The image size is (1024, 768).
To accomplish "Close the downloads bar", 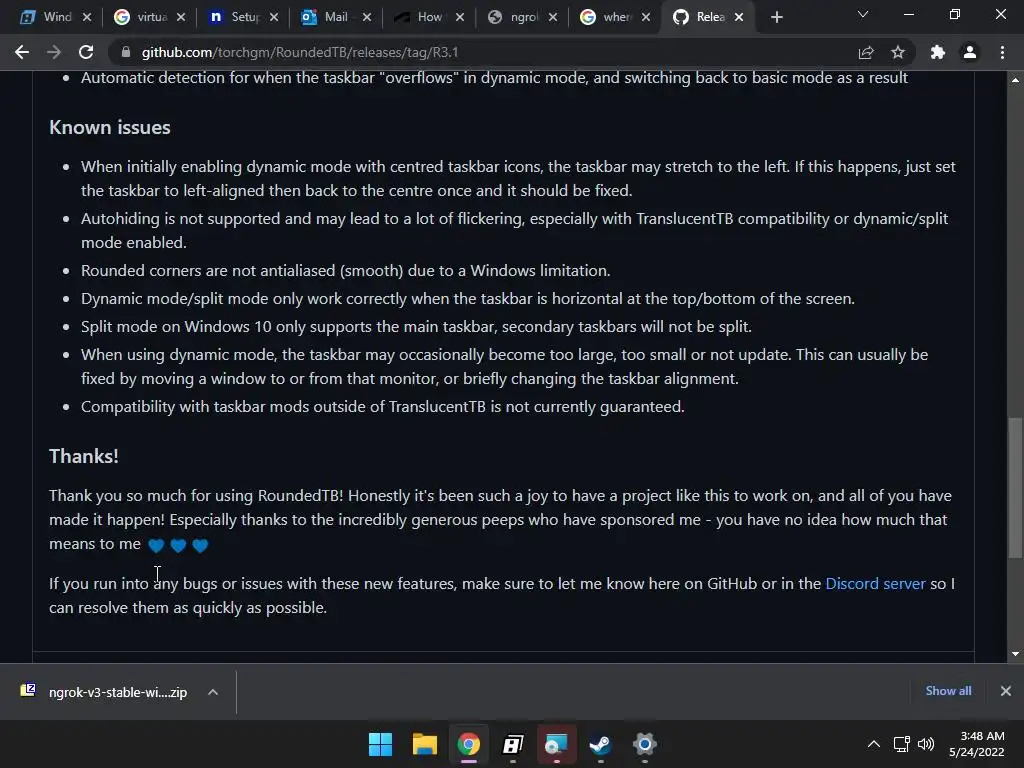I will click(1006, 691).
